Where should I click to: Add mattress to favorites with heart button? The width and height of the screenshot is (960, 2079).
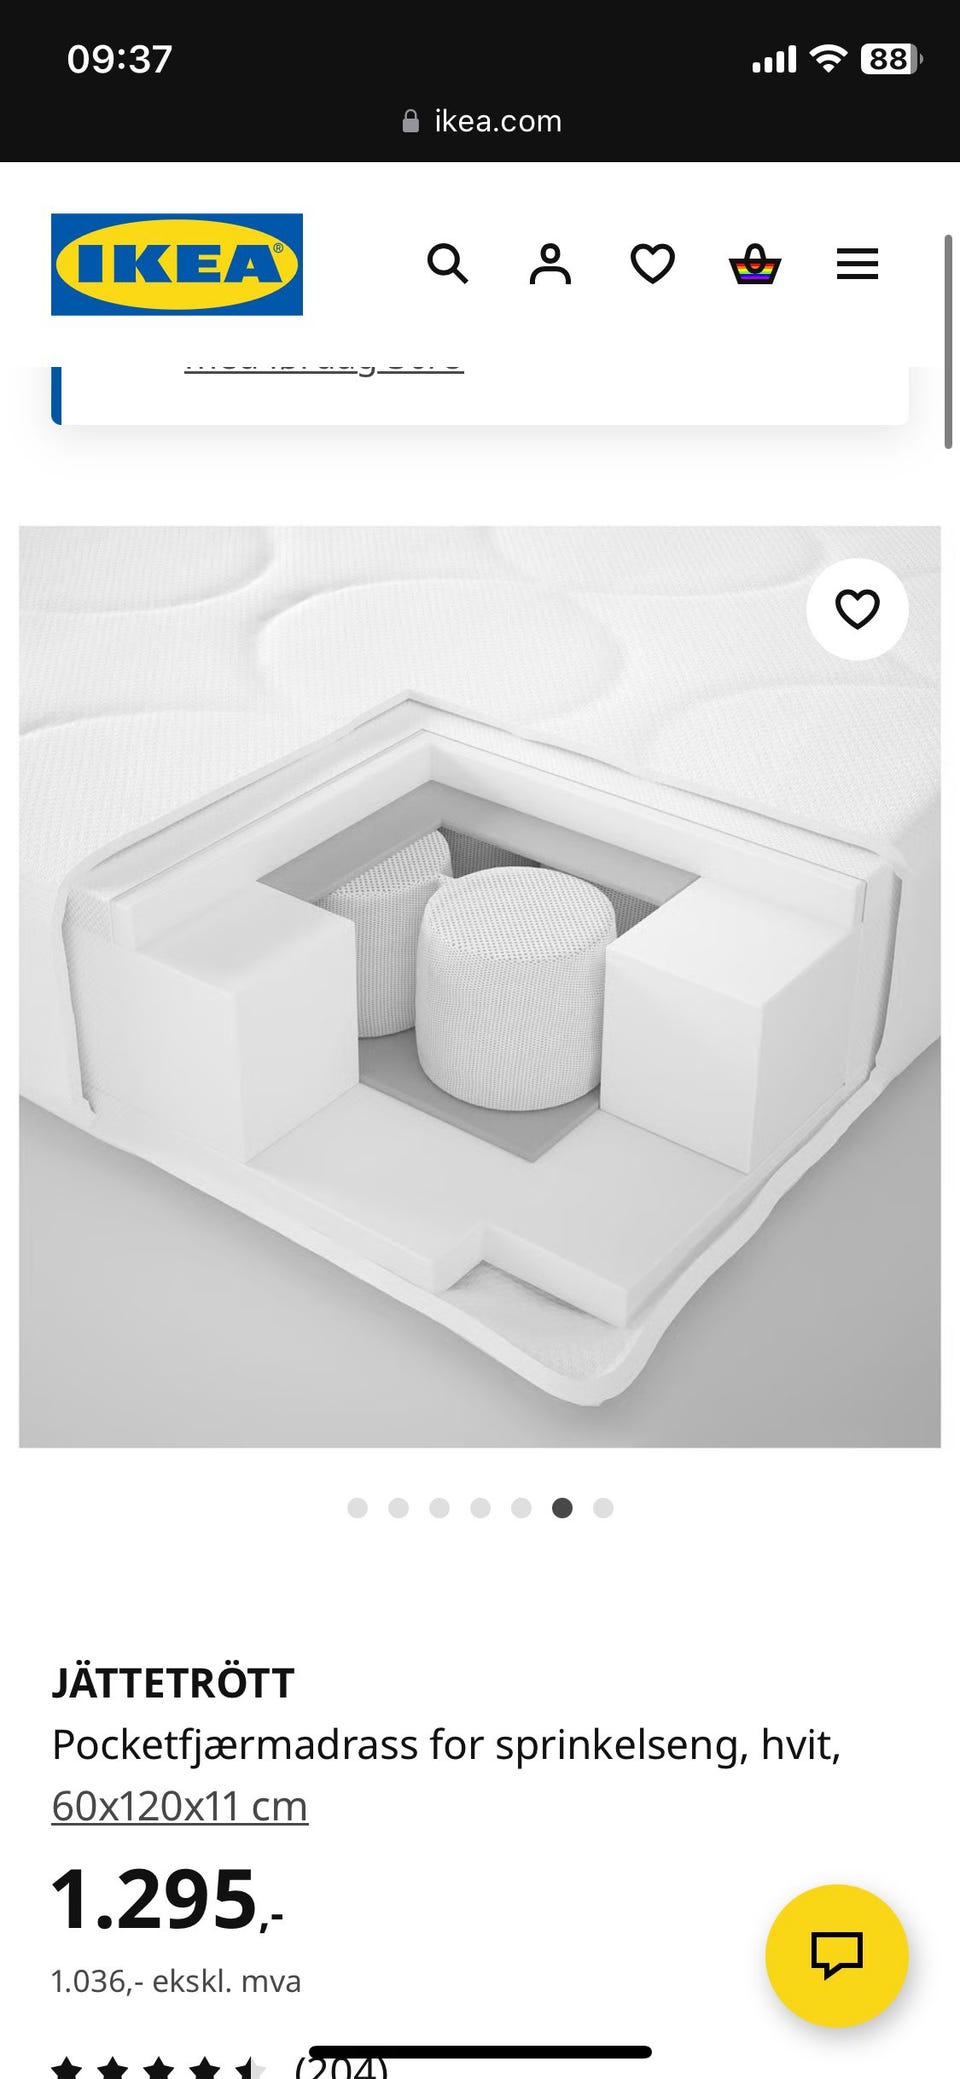(x=857, y=609)
